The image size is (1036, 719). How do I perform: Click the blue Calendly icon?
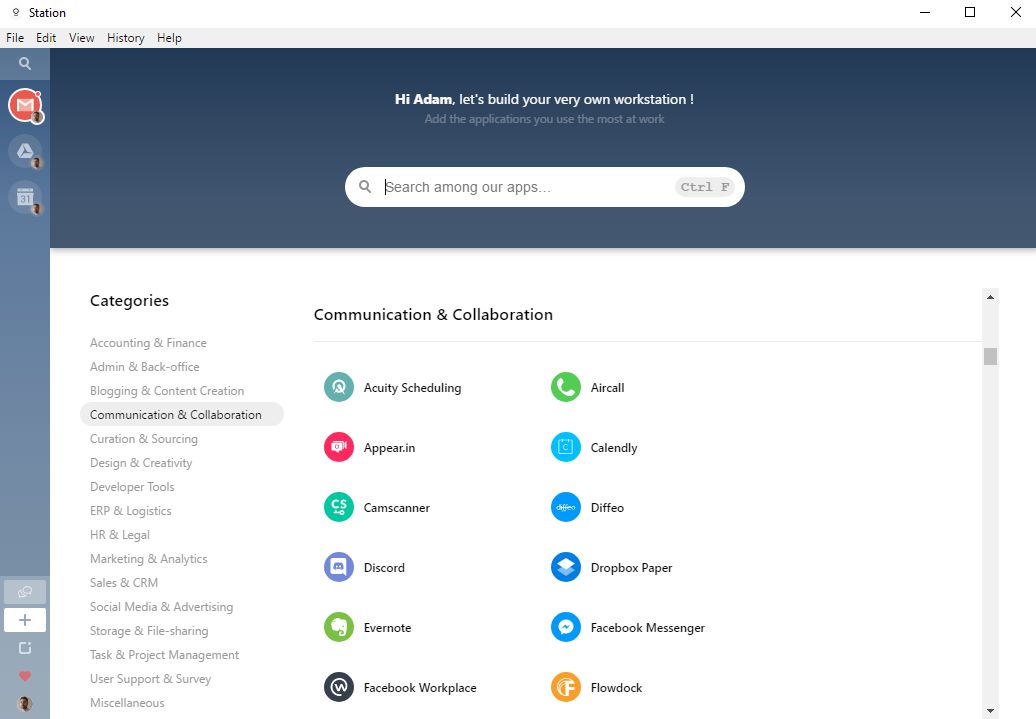tap(566, 447)
